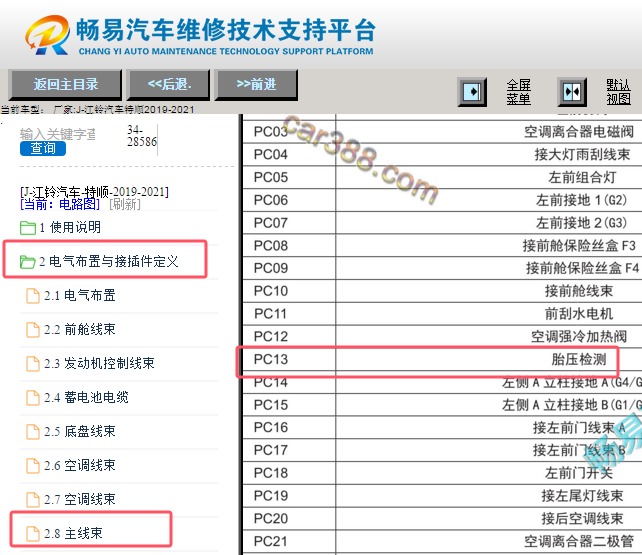Open the 当前：电路图 link
The image size is (642, 555).
pyautogui.click(x=60, y=204)
